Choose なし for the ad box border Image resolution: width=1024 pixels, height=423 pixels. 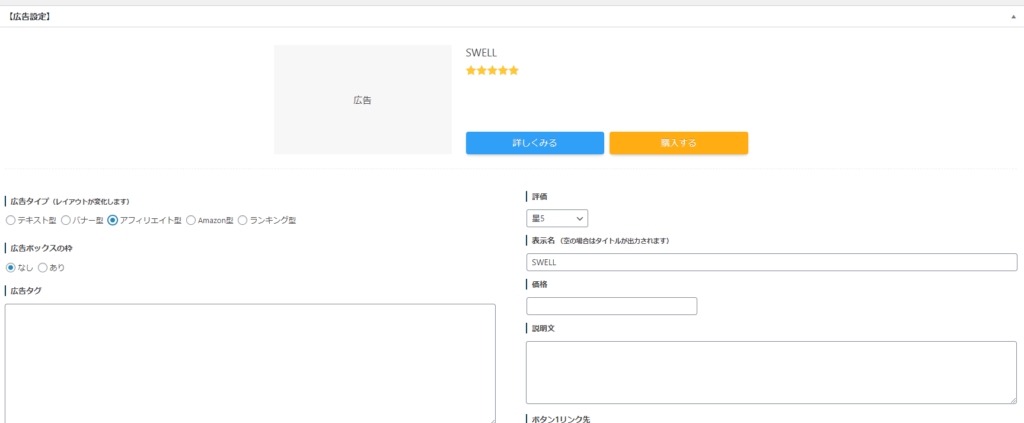click(x=10, y=268)
